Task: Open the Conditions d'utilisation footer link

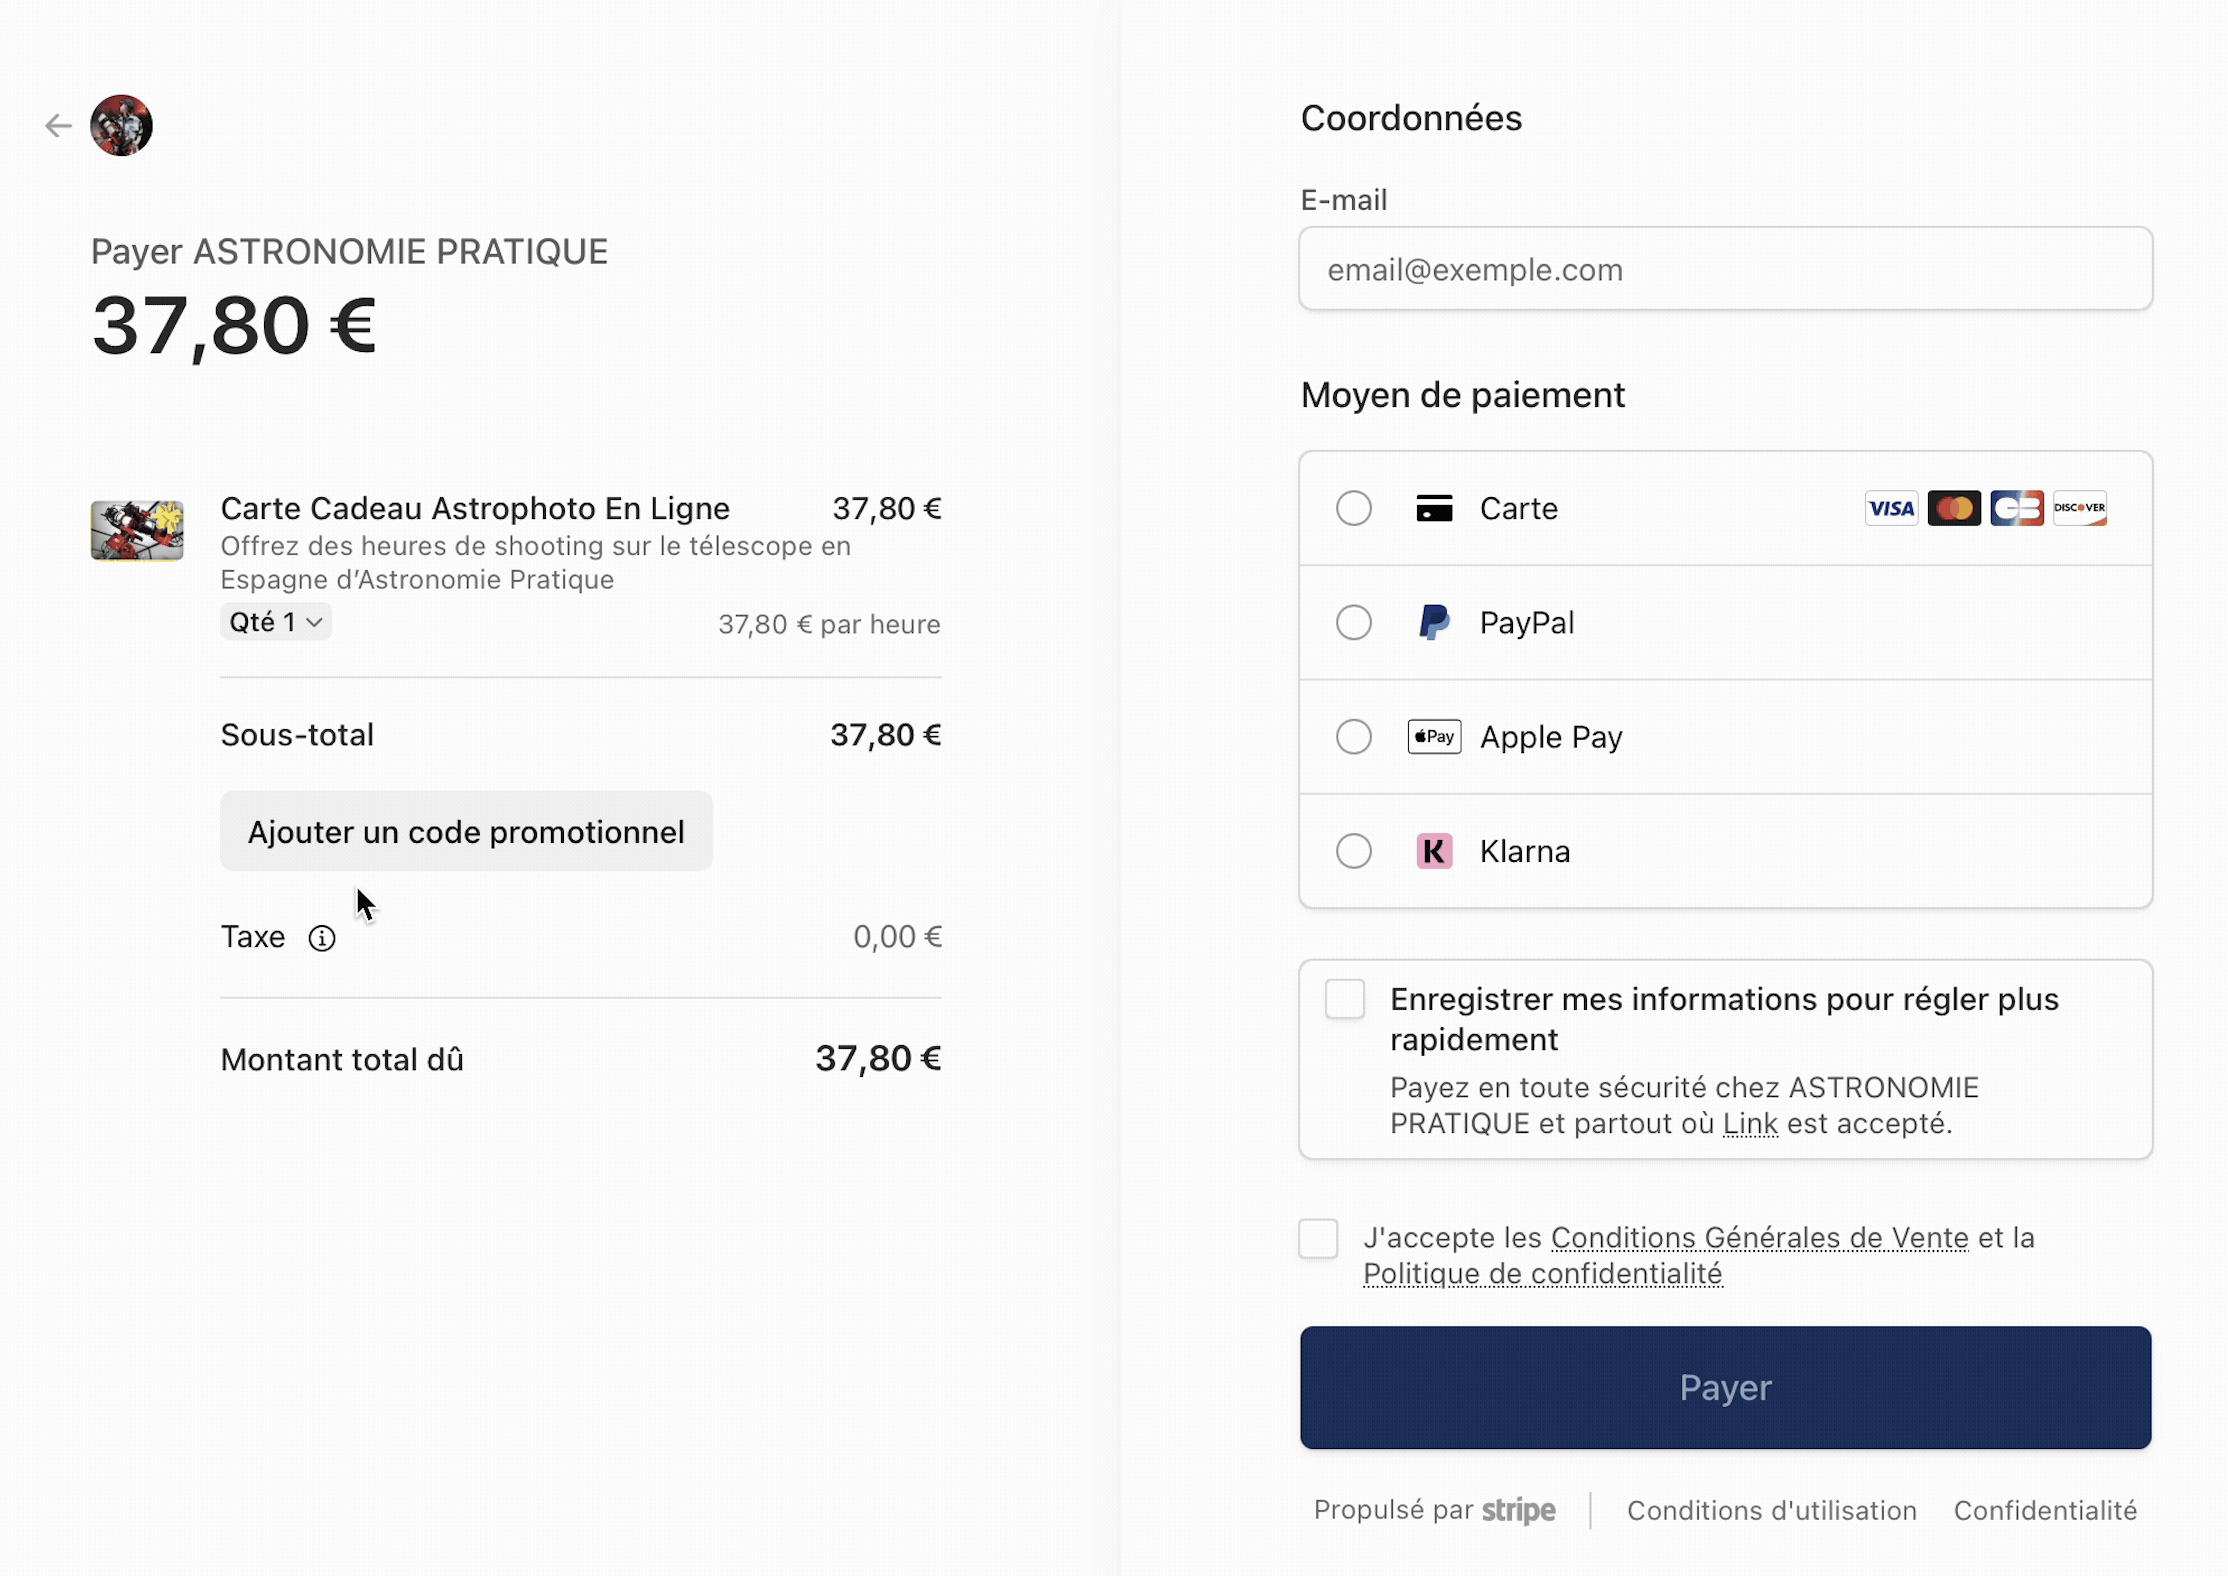Action: (x=1771, y=1510)
